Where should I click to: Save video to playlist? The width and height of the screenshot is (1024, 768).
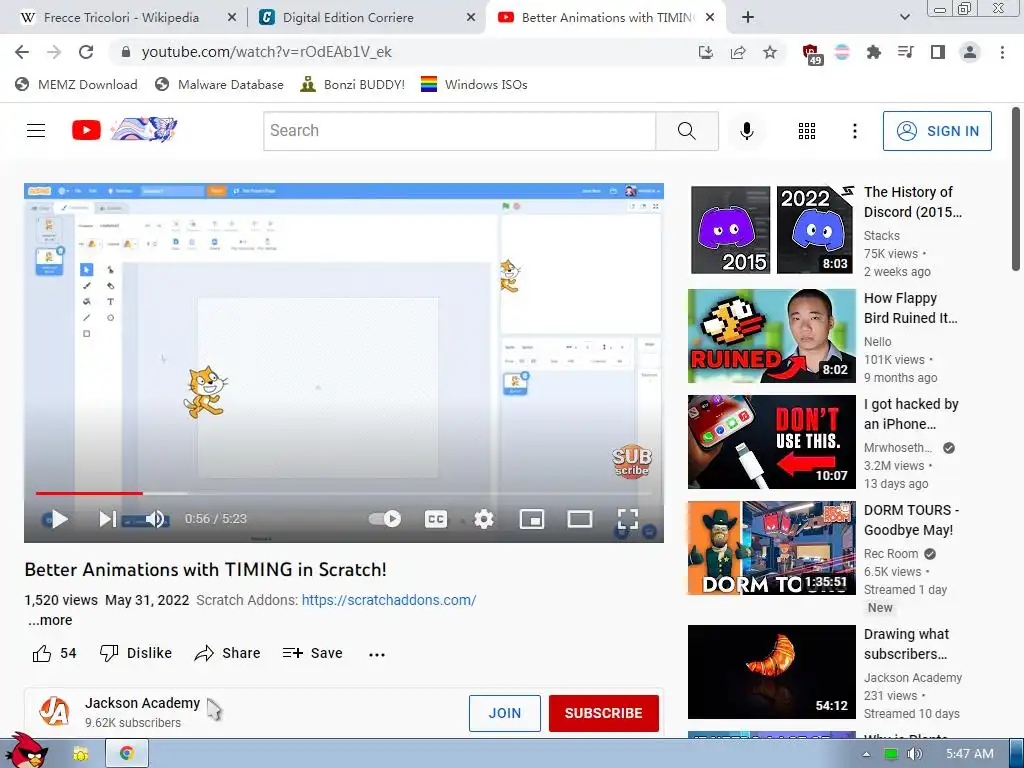[x=313, y=653]
